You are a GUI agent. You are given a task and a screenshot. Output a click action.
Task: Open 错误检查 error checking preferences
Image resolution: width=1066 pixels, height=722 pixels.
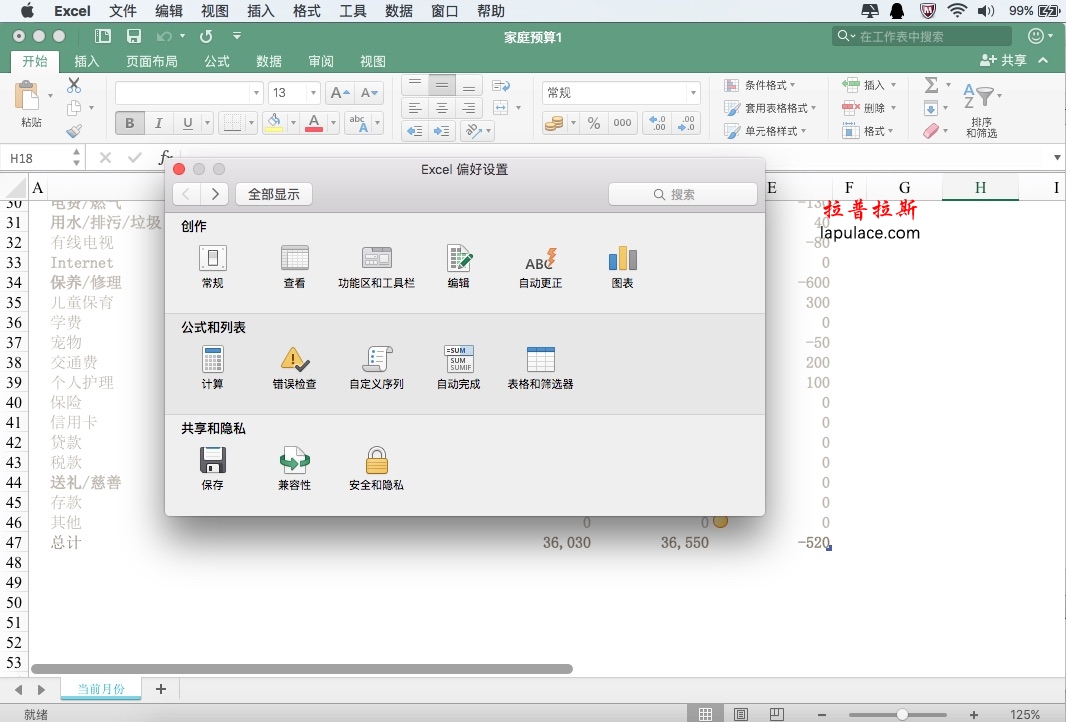(x=294, y=367)
